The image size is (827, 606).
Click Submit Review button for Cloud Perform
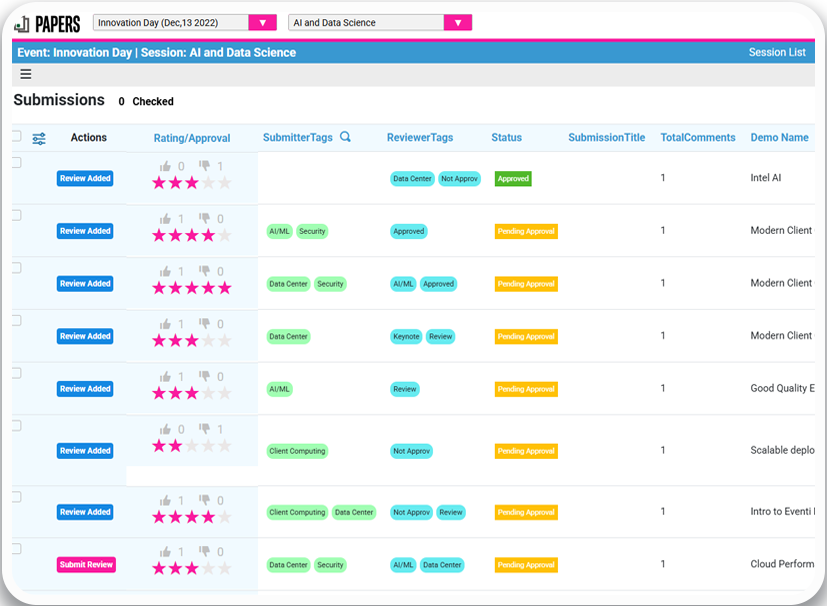point(86,565)
